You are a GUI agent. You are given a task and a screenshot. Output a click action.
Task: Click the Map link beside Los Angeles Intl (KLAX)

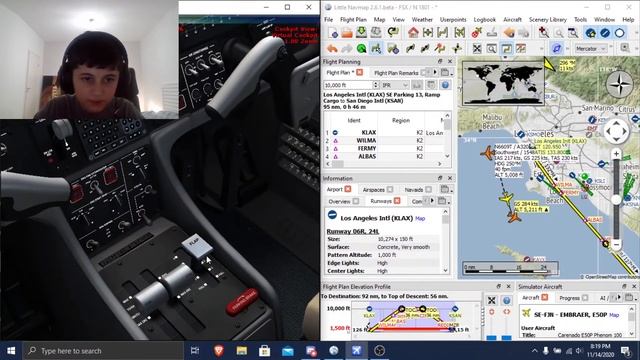[x=420, y=219]
